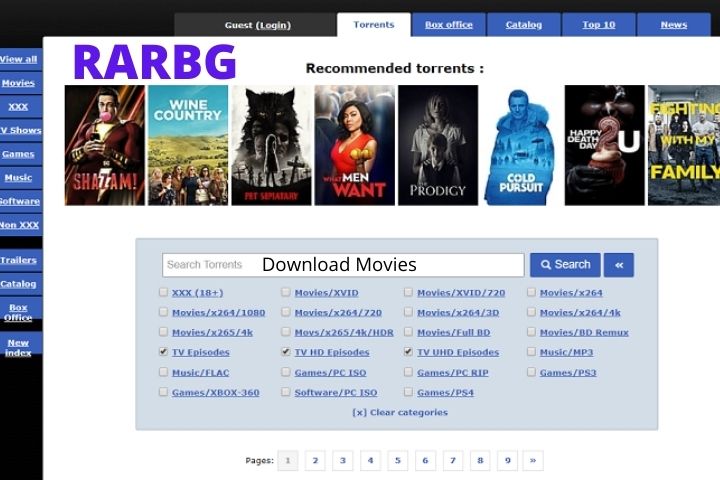The image size is (720, 480).
Task: Go to page 2
Action: click(315, 460)
